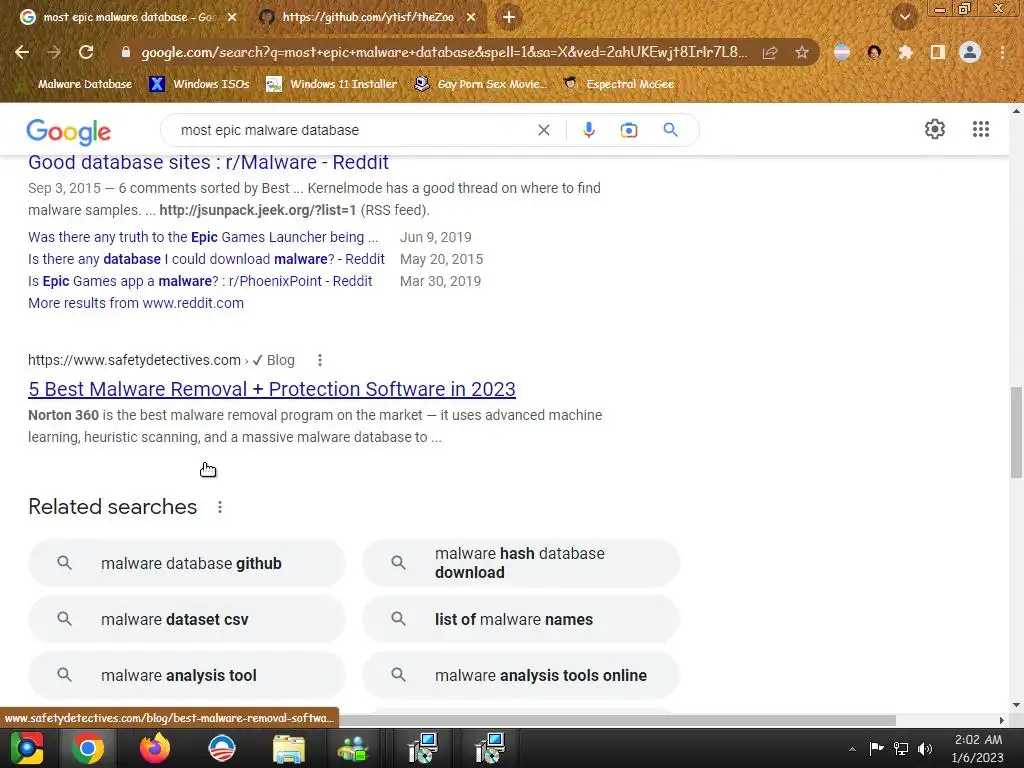Click the Google search input field
The height and width of the screenshot is (768, 1024).
[353, 130]
